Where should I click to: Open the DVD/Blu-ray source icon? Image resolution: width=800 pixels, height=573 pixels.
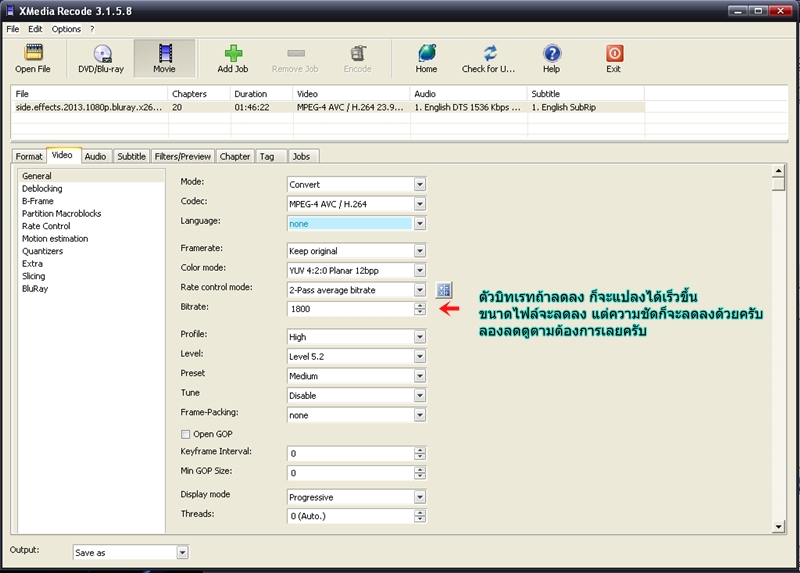102,53
